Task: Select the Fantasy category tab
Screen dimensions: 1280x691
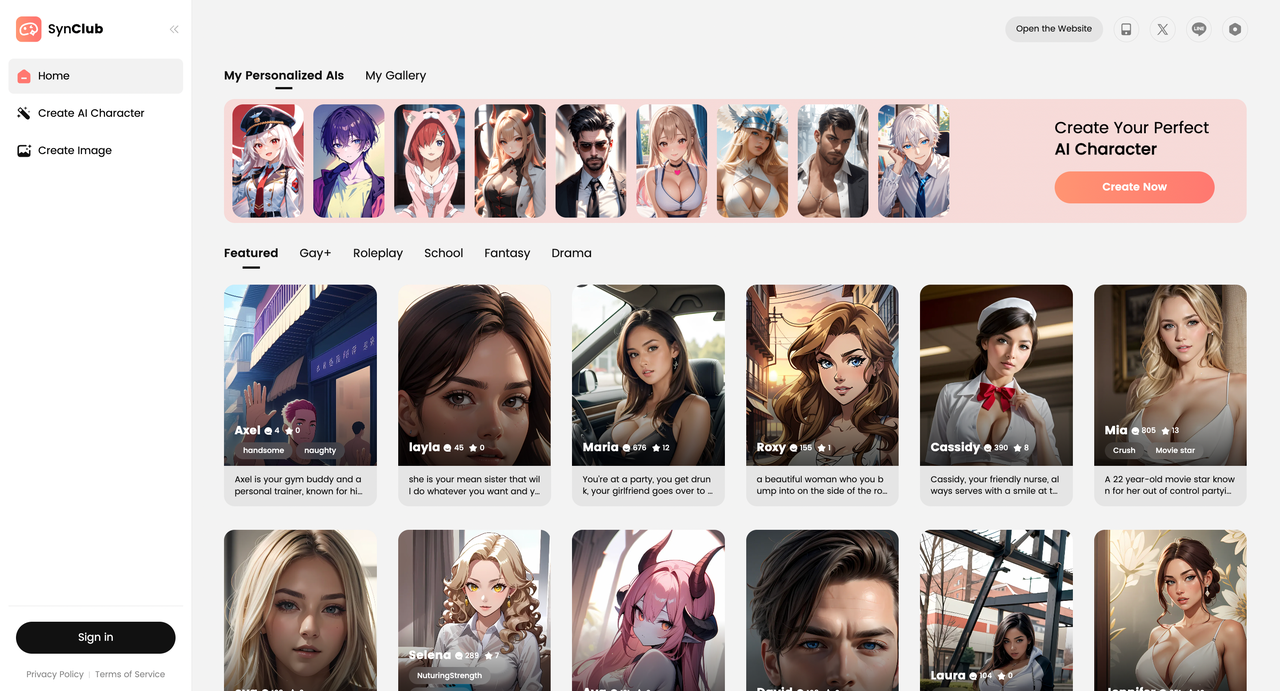Action: 507,253
